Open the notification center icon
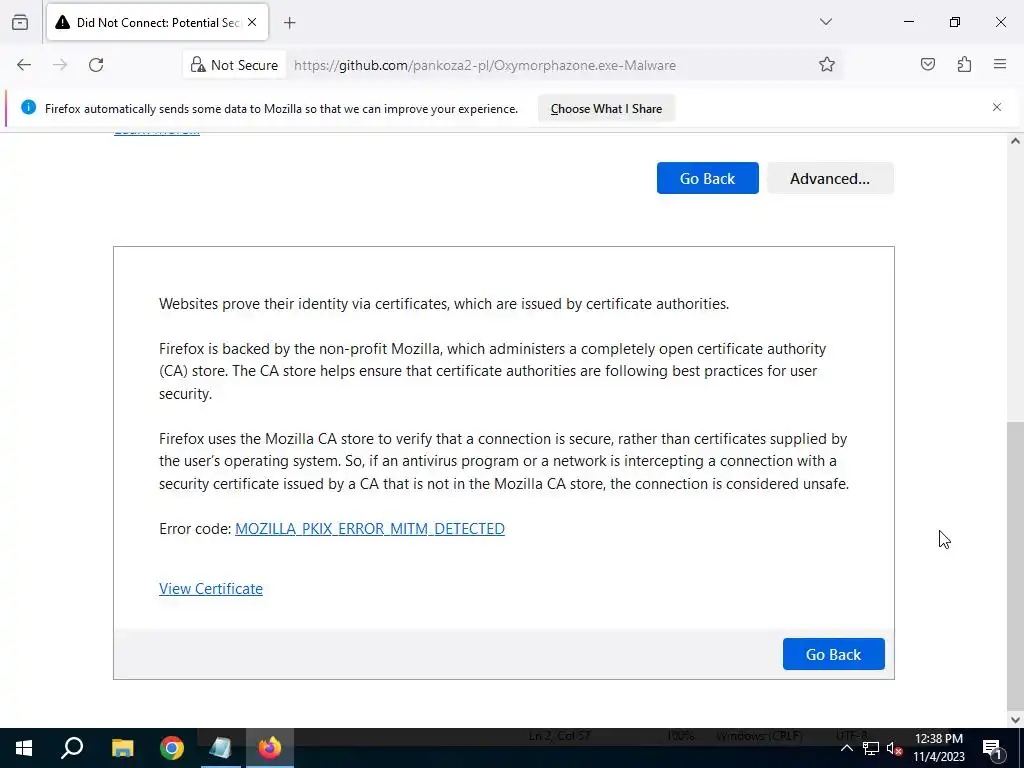This screenshot has width=1024, height=768. tap(992, 748)
